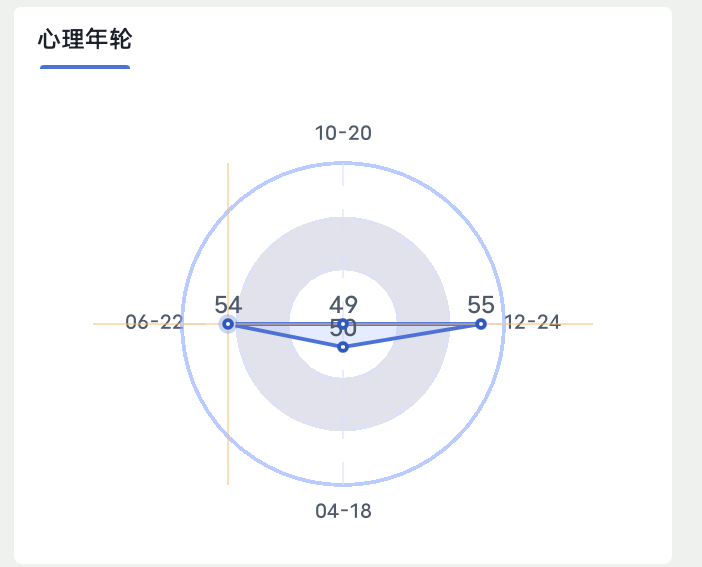Click the value label 55
The image size is (702, 567).
pos(481,305)
